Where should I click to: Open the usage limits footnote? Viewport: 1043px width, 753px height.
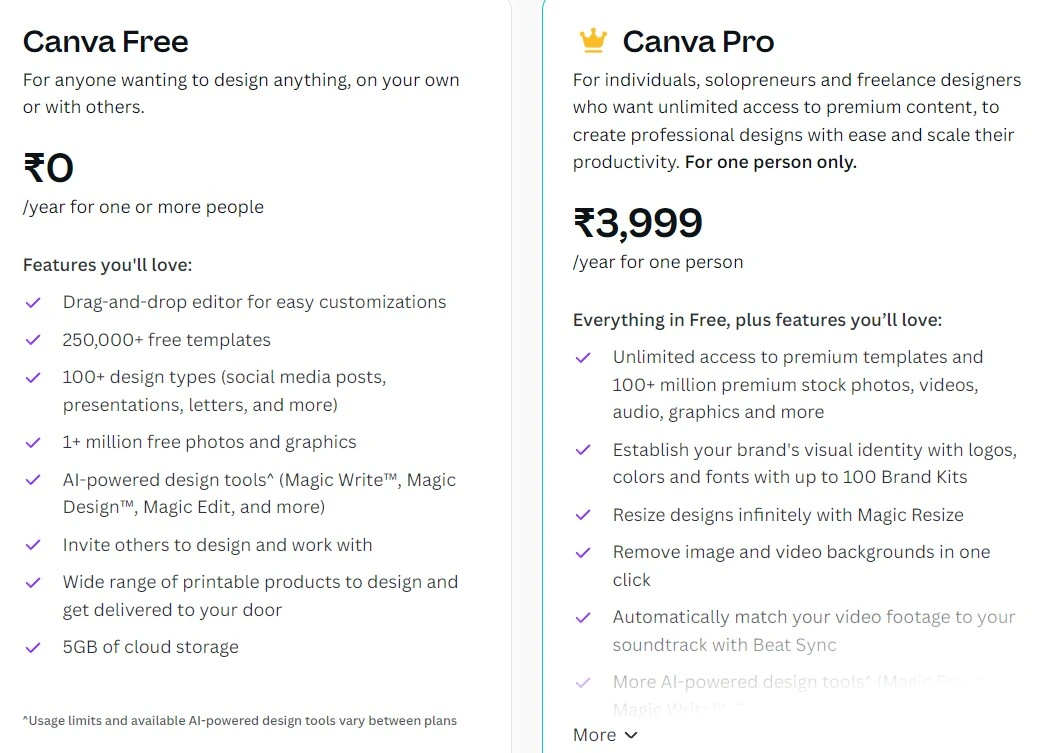239,720
